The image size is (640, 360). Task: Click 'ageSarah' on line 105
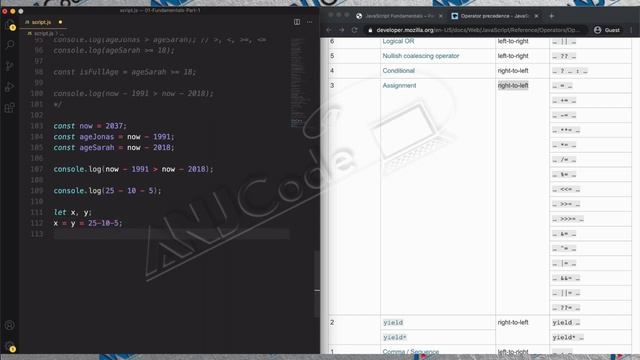(x=97, y=147)
